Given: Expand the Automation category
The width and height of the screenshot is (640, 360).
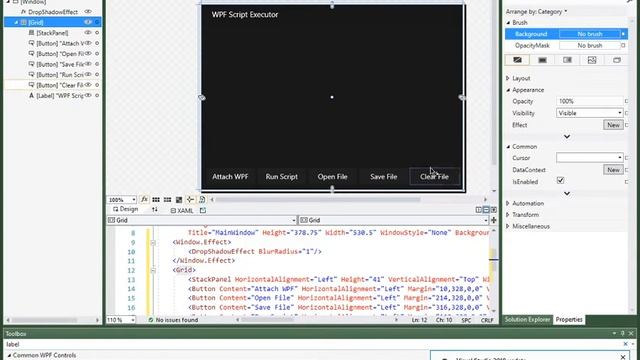Looking at the screenshot, I should (508, 203).
